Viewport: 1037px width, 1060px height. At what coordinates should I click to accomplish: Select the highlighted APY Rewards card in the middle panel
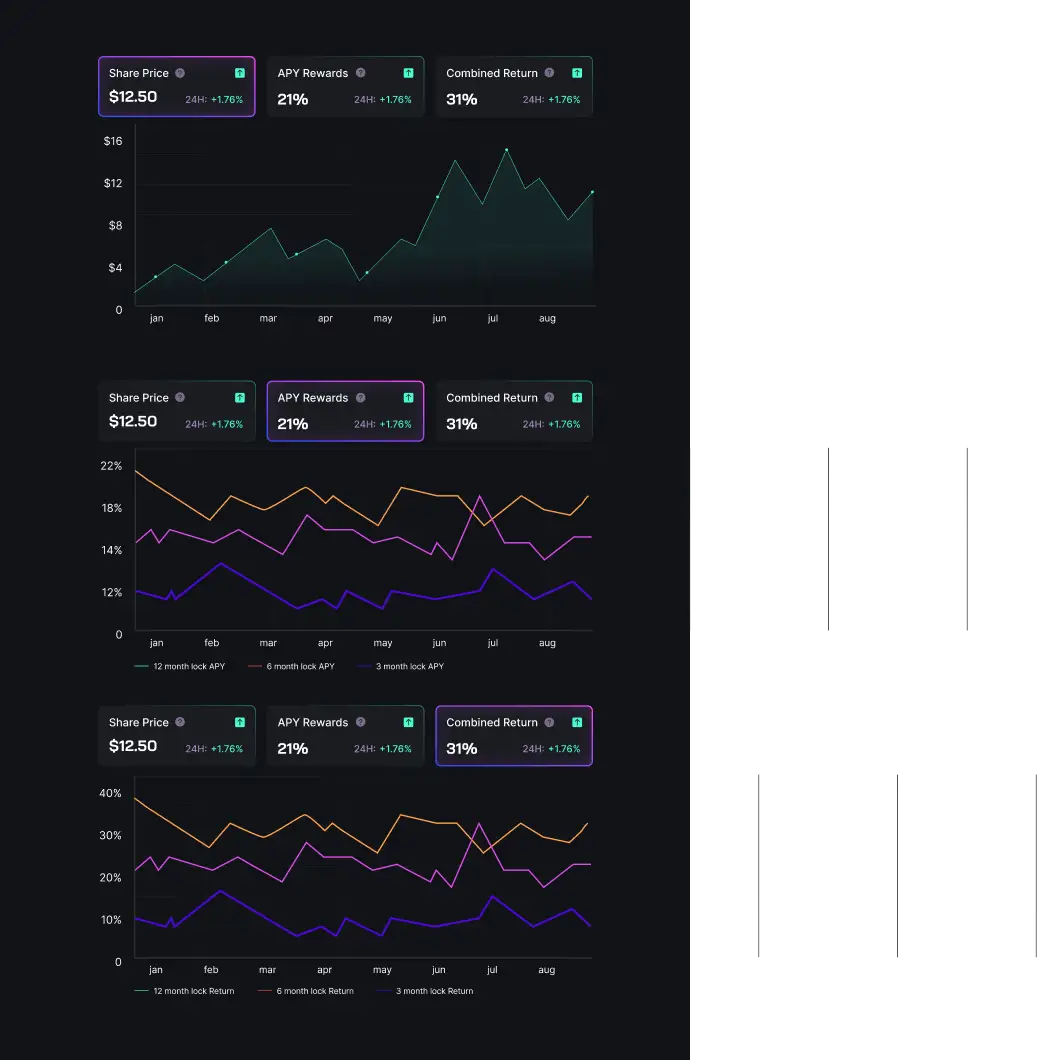click(345, 411)
